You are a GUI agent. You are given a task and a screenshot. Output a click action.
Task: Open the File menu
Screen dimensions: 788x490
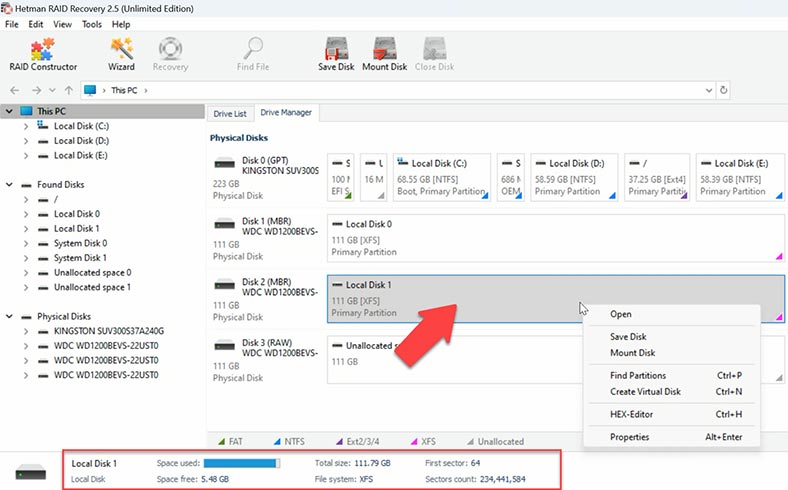tap(12, 24)
